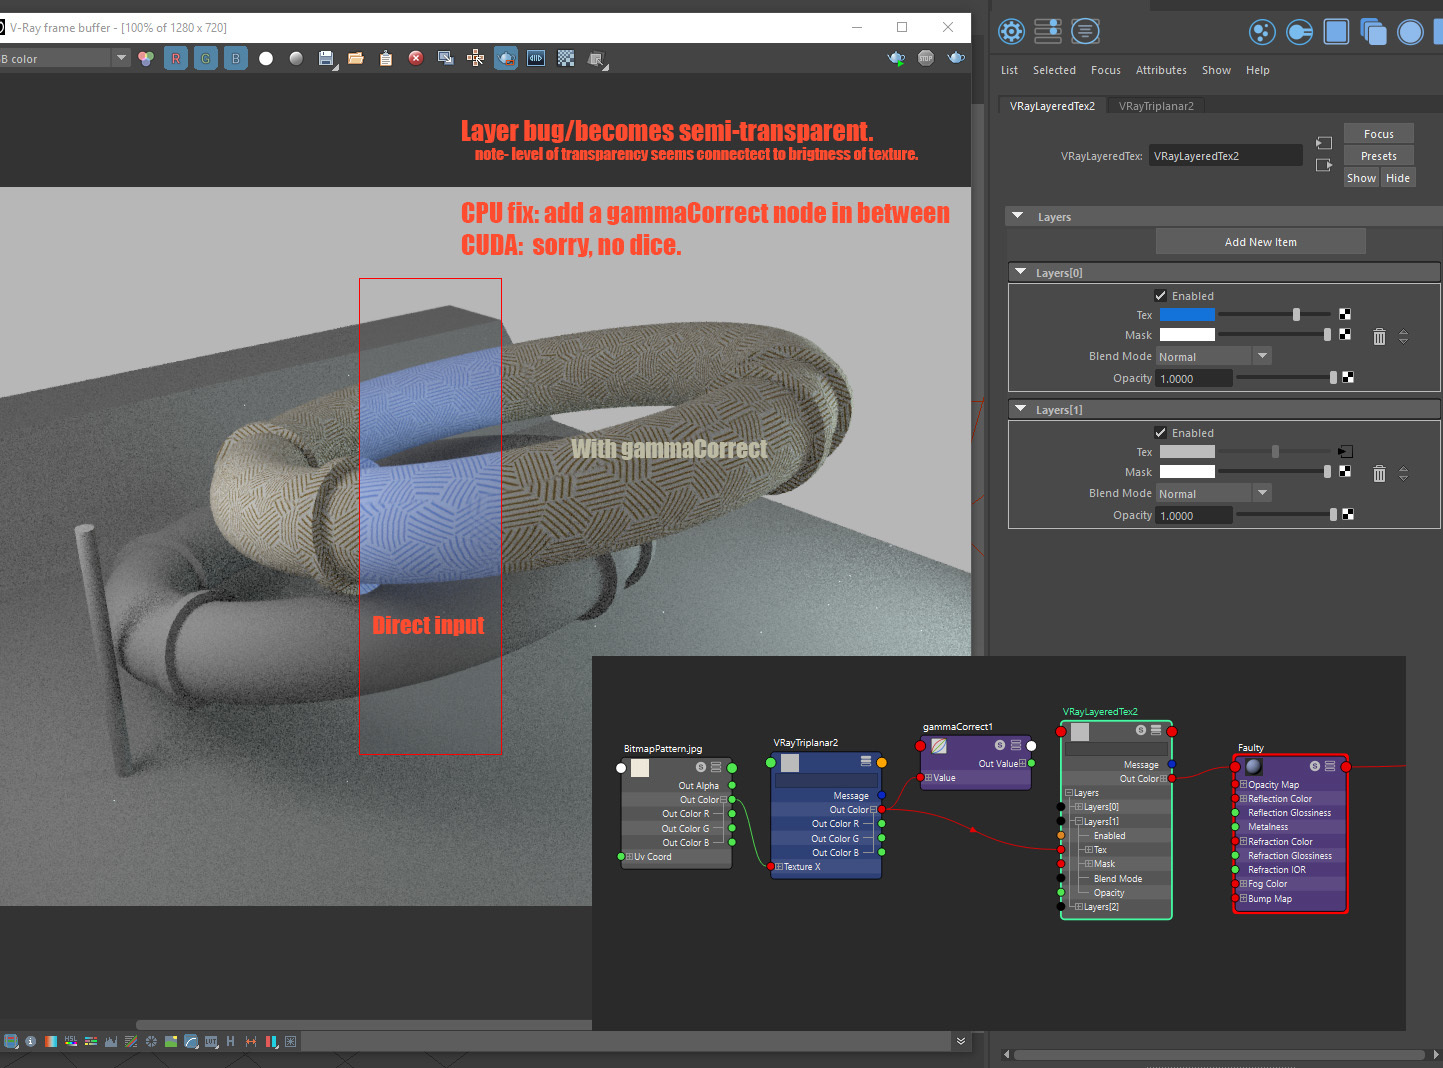Collapse the Layers[1] section
This screenshot has height=1068, width=1443.
coord(1021,409)
